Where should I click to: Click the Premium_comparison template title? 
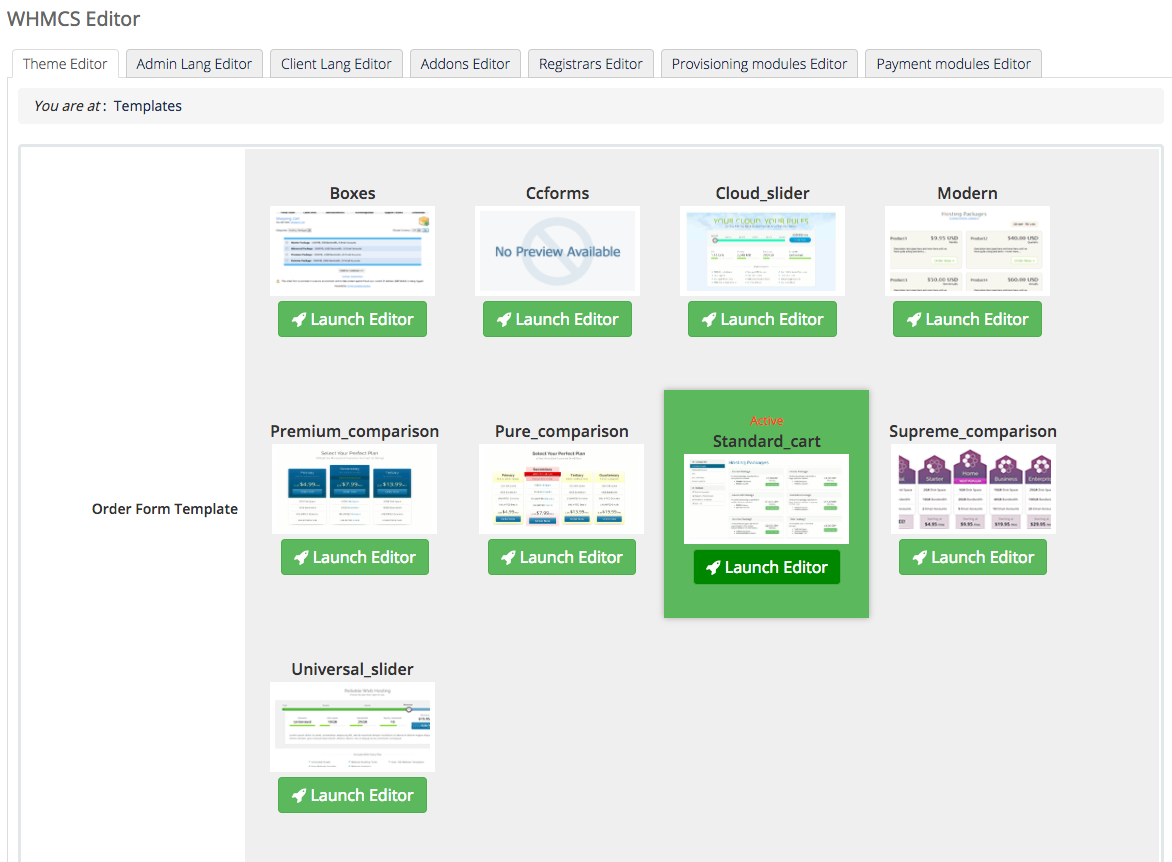tap(354, 431)
